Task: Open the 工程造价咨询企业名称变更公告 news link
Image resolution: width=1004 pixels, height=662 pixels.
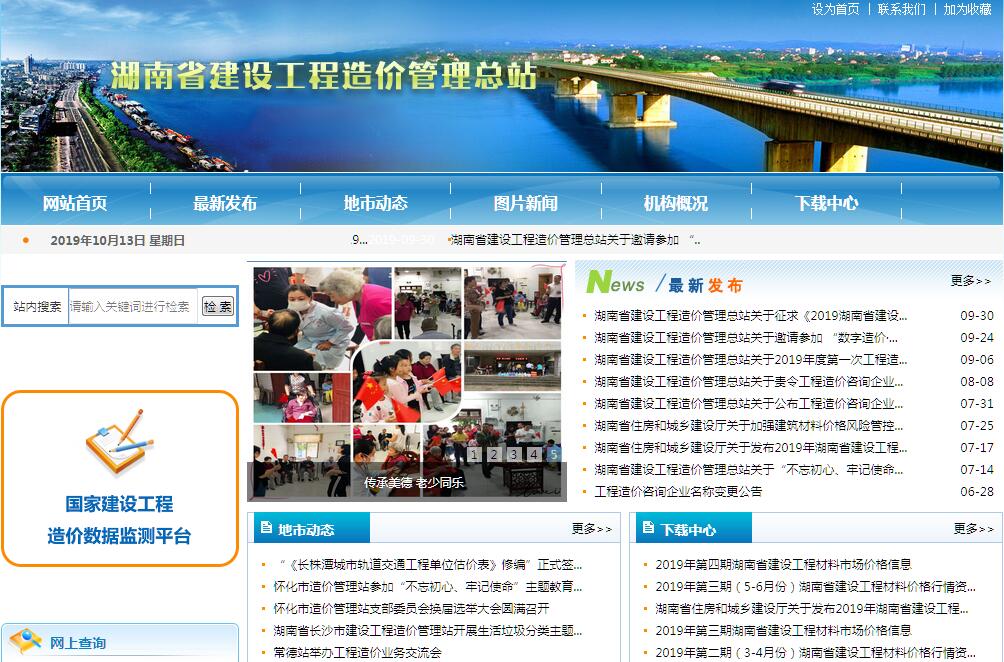Action: pyautogui.click(x=678, y=492)
